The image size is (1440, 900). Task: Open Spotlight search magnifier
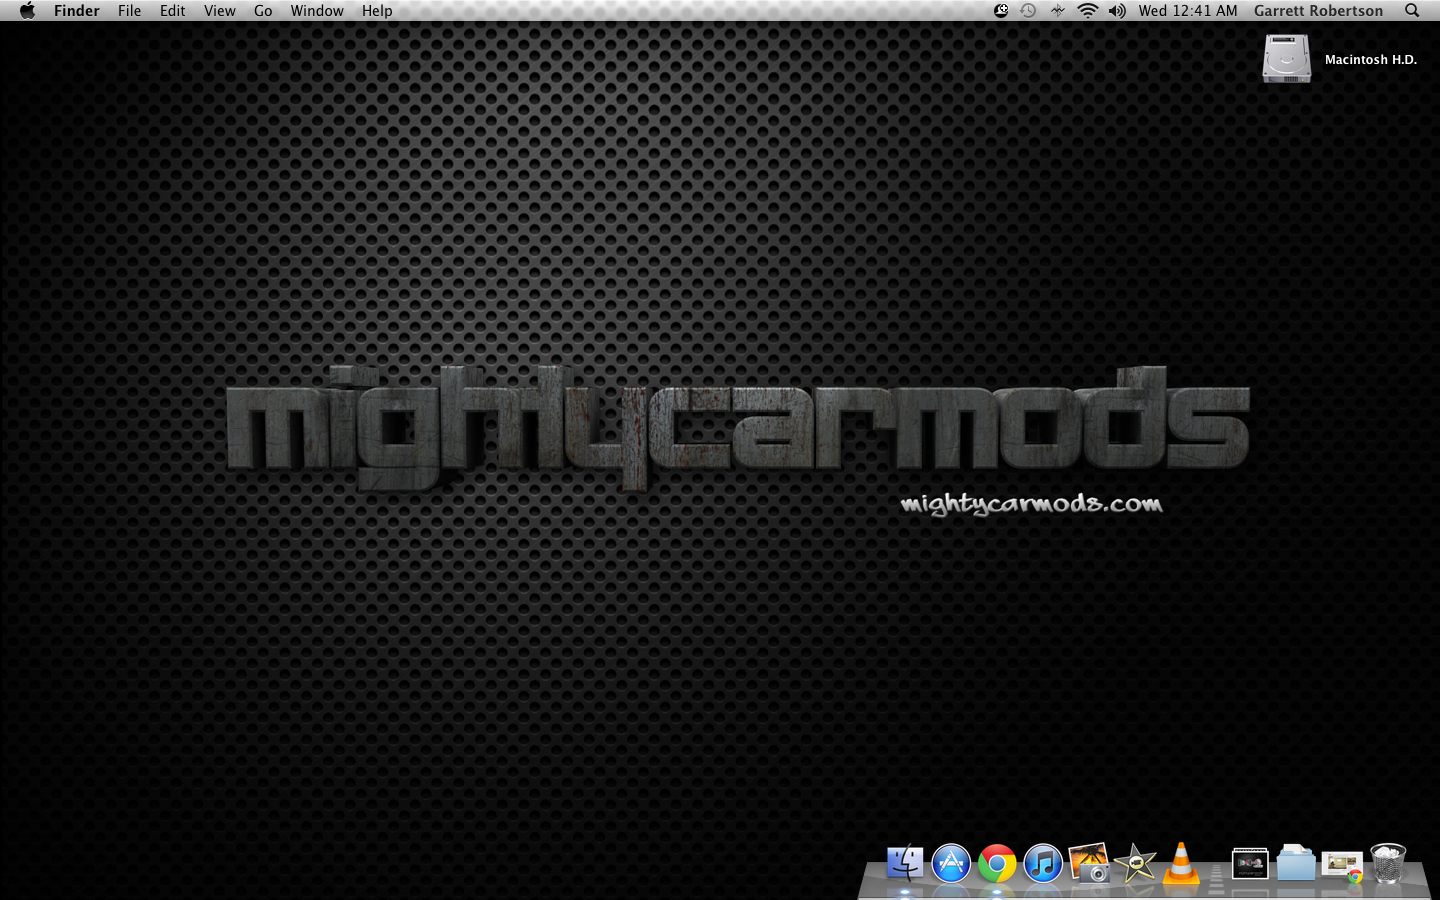tap(1412, 11)
